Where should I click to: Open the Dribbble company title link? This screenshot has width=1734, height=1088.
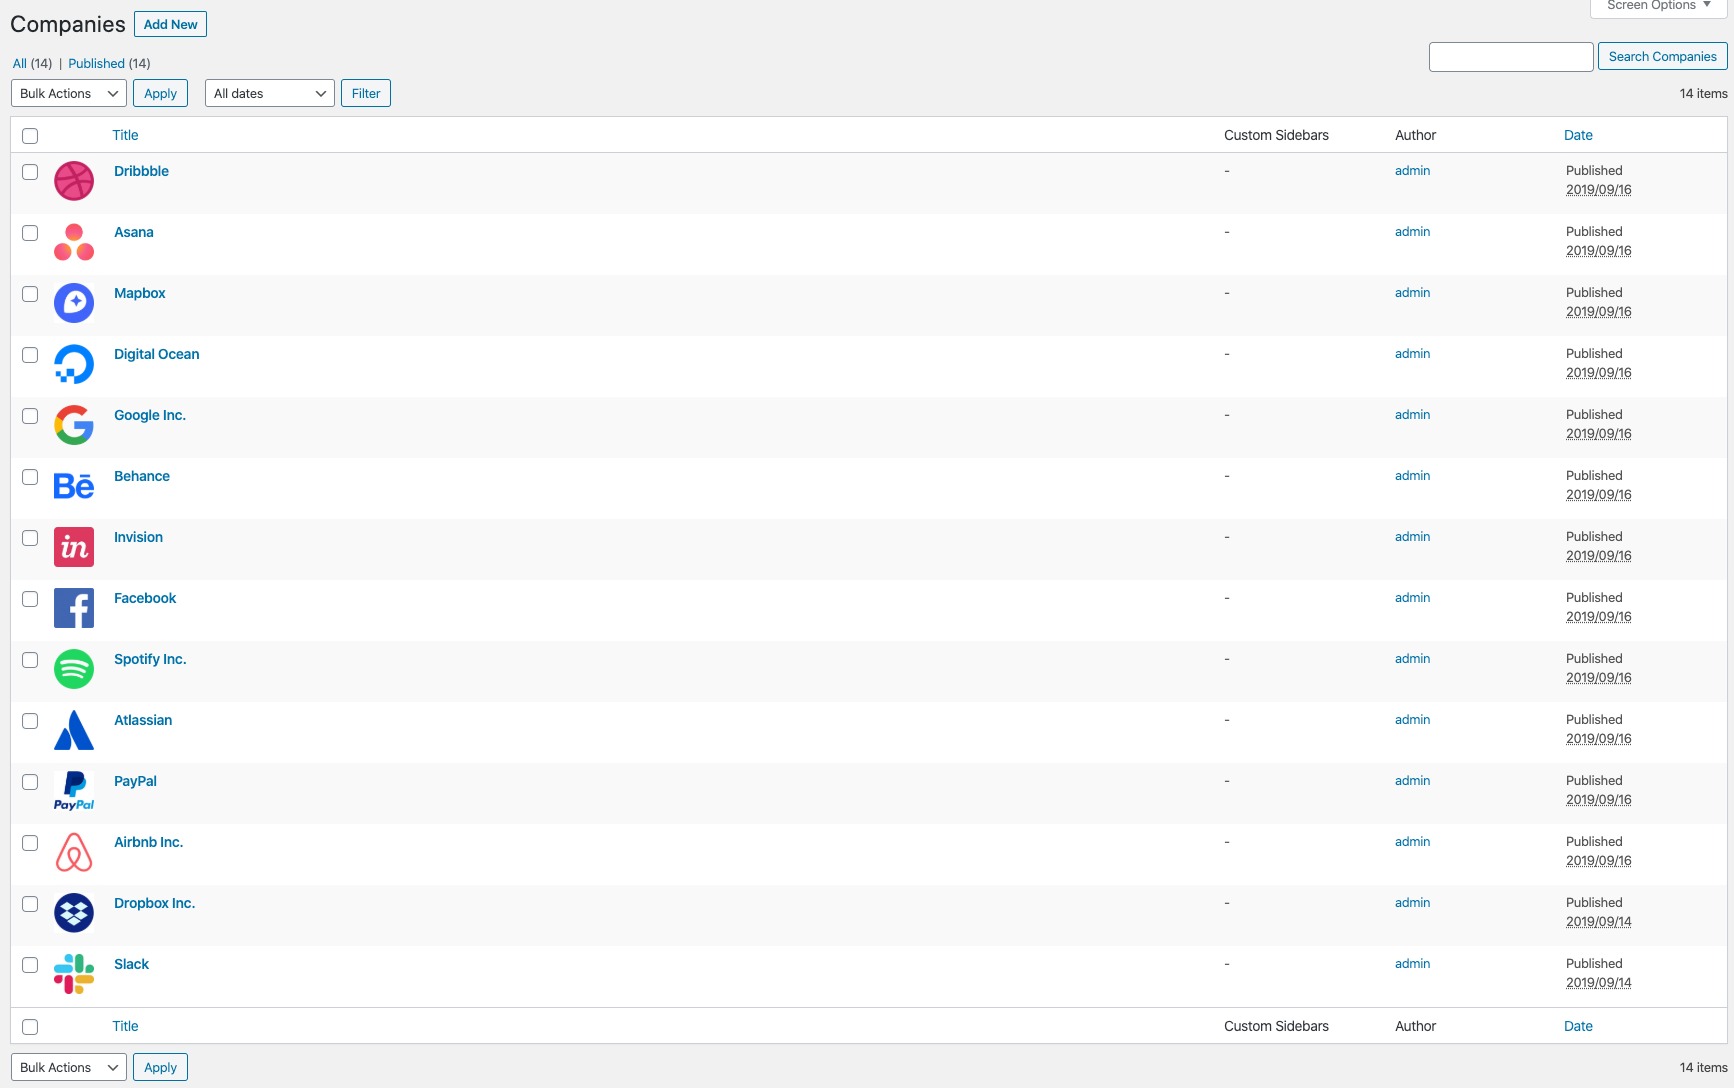click(x=141, y=171)
